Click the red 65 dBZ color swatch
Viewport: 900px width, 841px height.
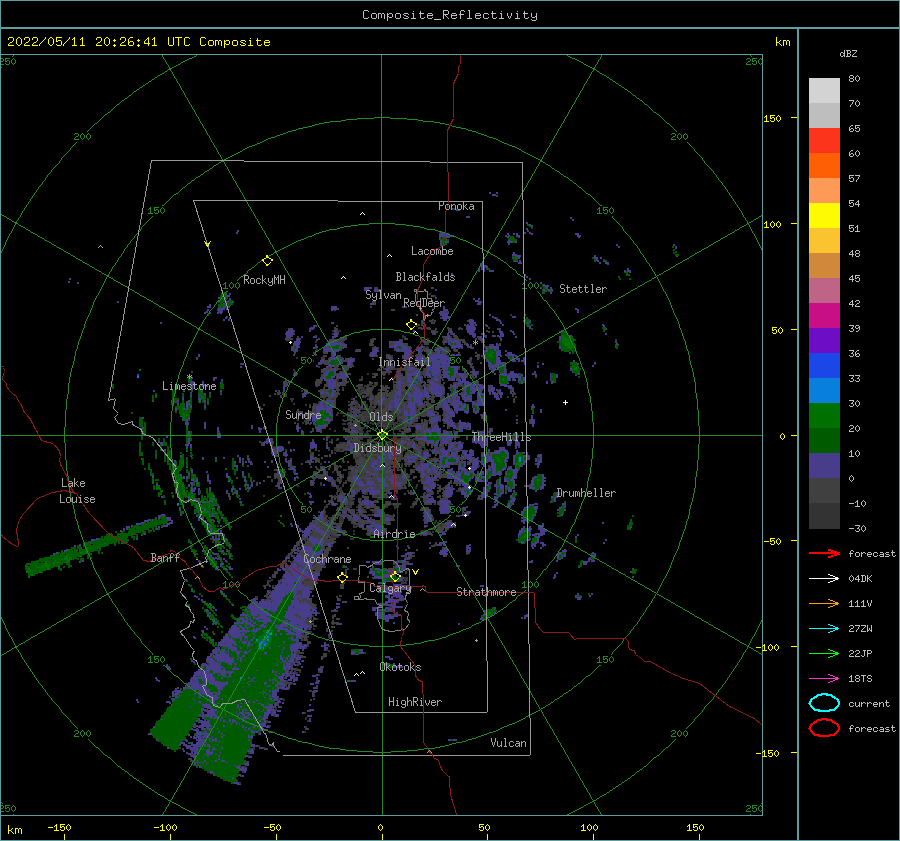pyautogui.click(x=824, y=141)
